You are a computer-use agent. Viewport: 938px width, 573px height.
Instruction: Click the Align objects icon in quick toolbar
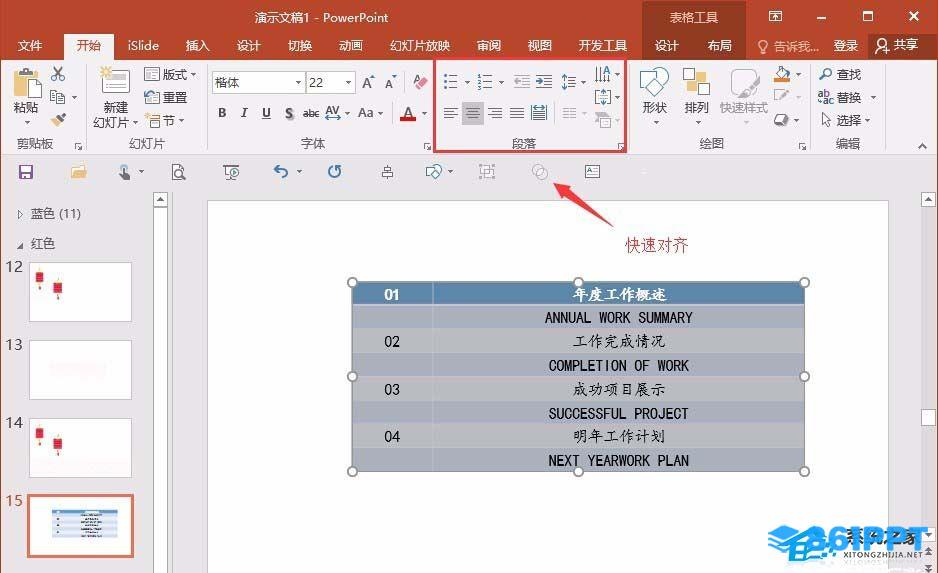[x=387, y=172]
